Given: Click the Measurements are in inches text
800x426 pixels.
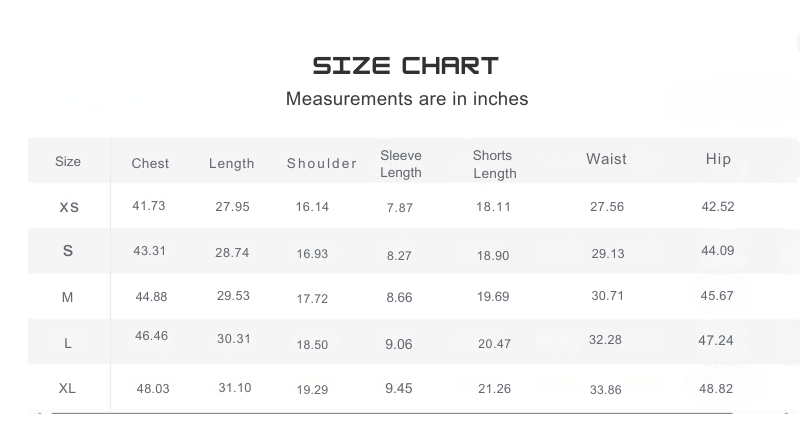Looking at the screenshot, I should point(406,99).
